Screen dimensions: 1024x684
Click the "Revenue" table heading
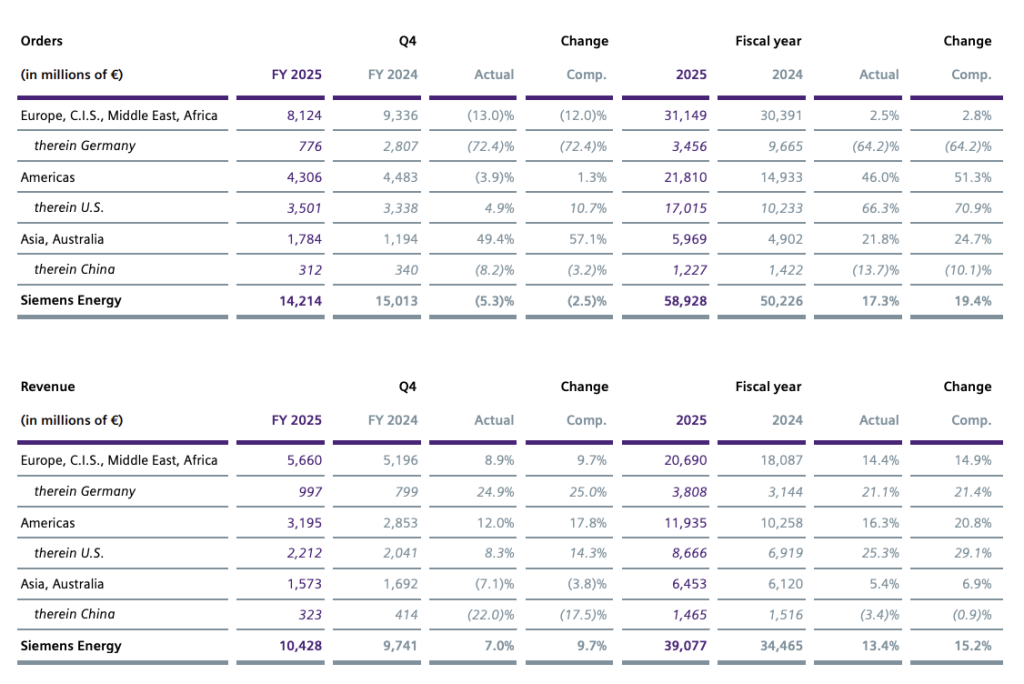coord(47,386)
